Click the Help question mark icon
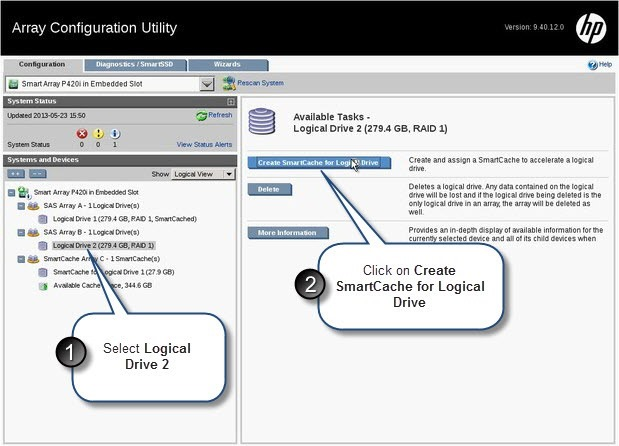The image size is (619, 446). (593, 65)
